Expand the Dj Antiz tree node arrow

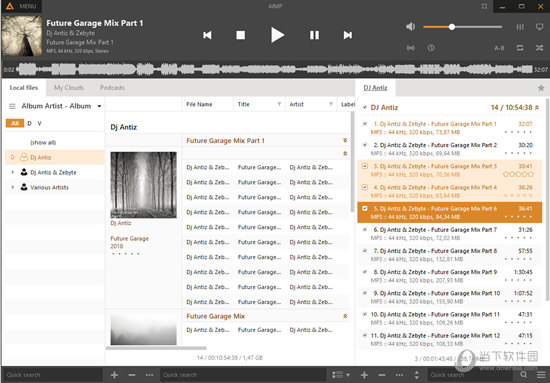point(13,157)
